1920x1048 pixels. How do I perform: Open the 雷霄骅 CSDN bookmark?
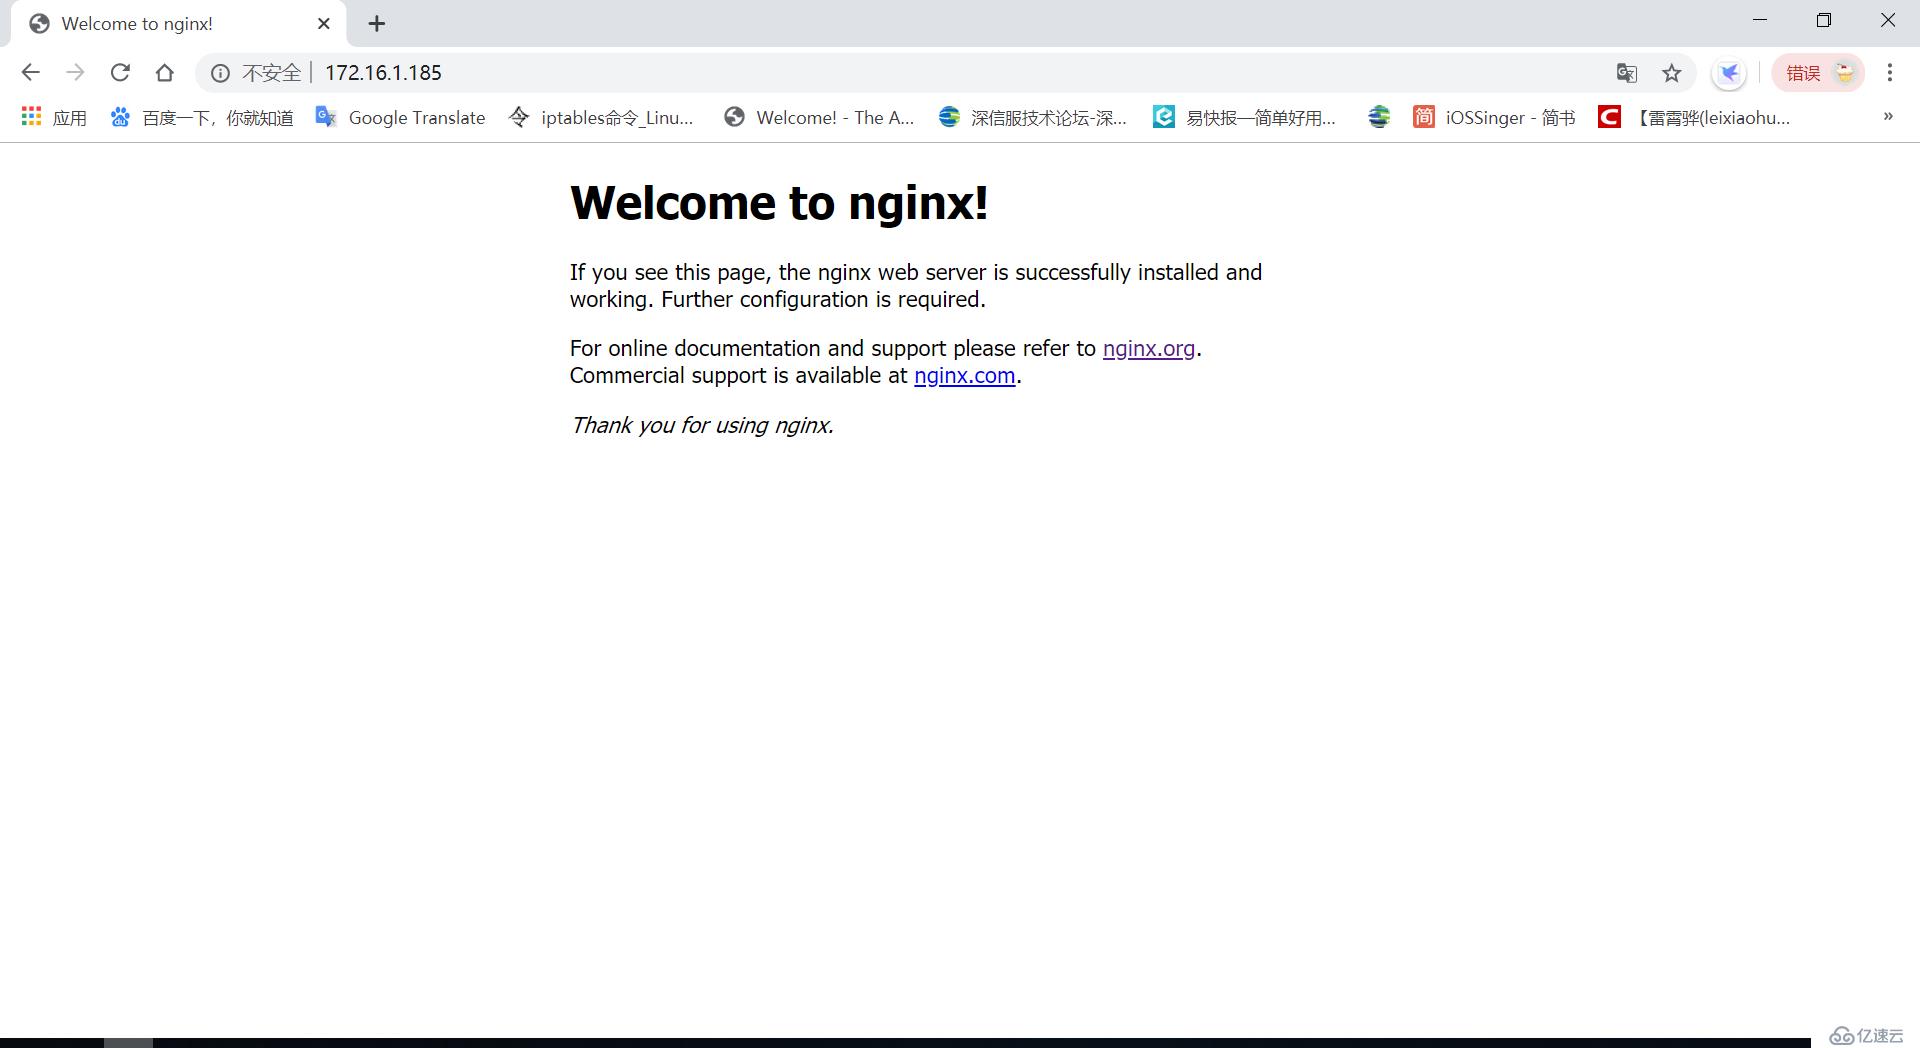[1694, 117]
